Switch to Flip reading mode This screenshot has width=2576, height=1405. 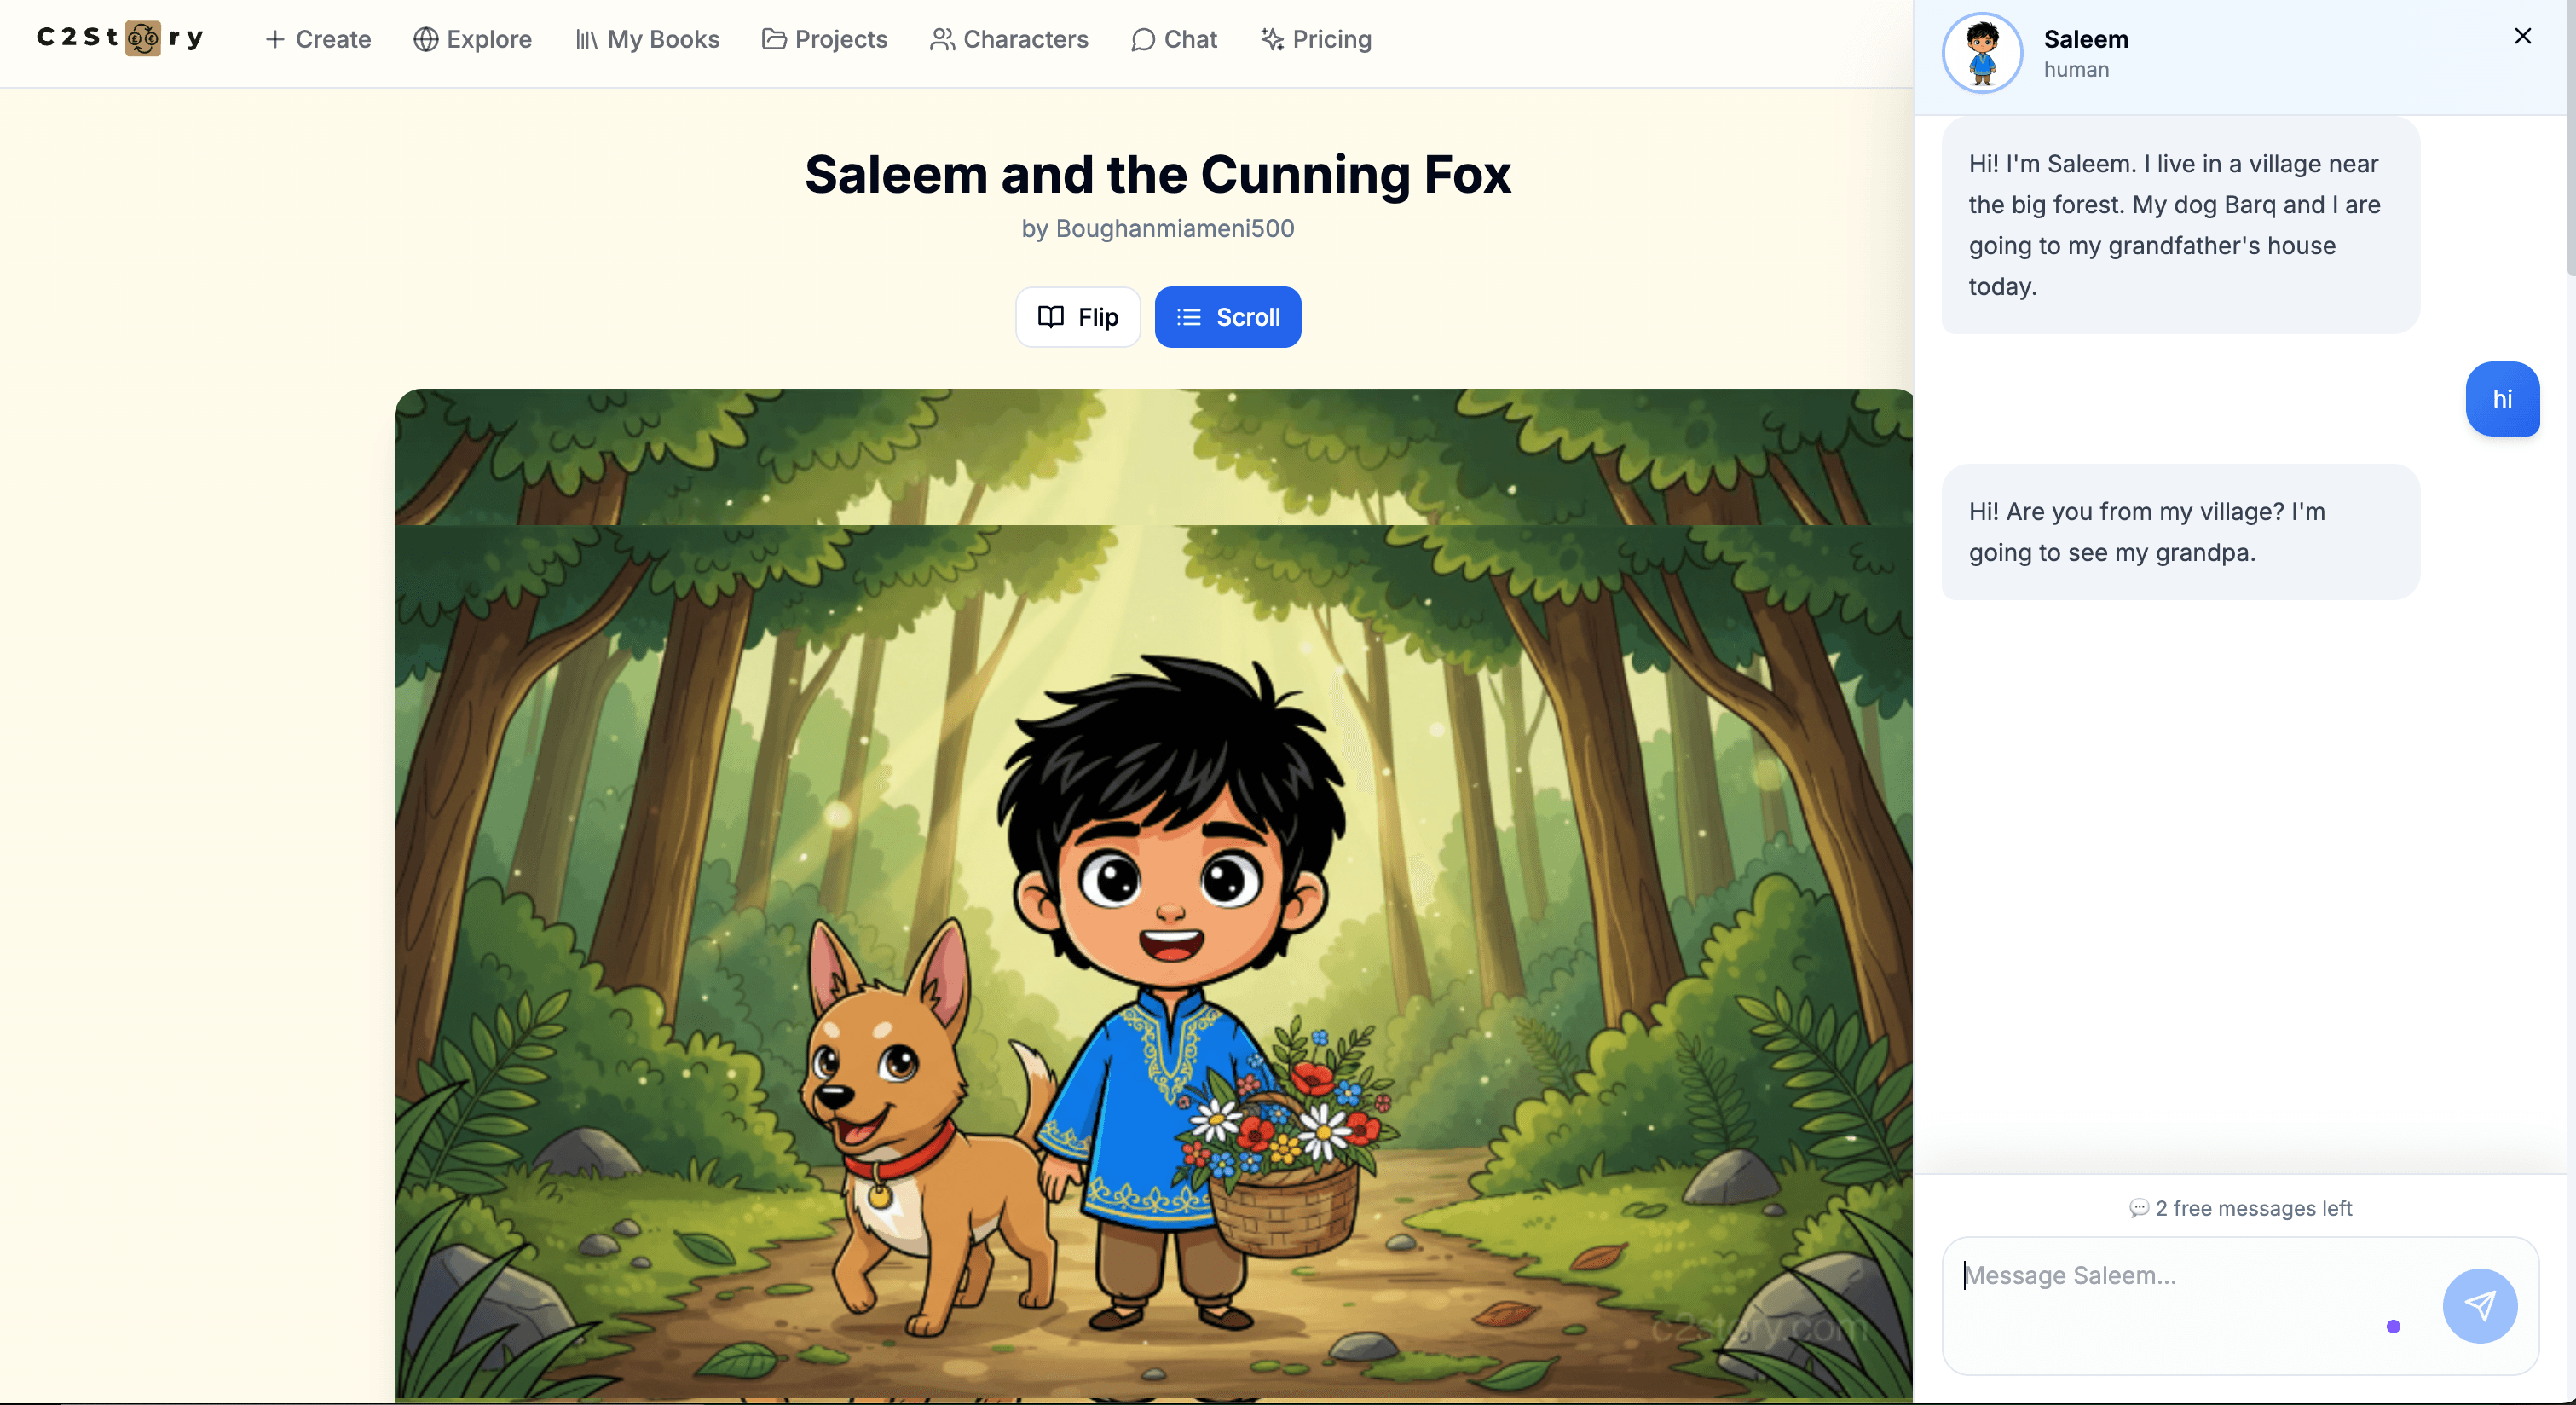(x=1077, y=317)
